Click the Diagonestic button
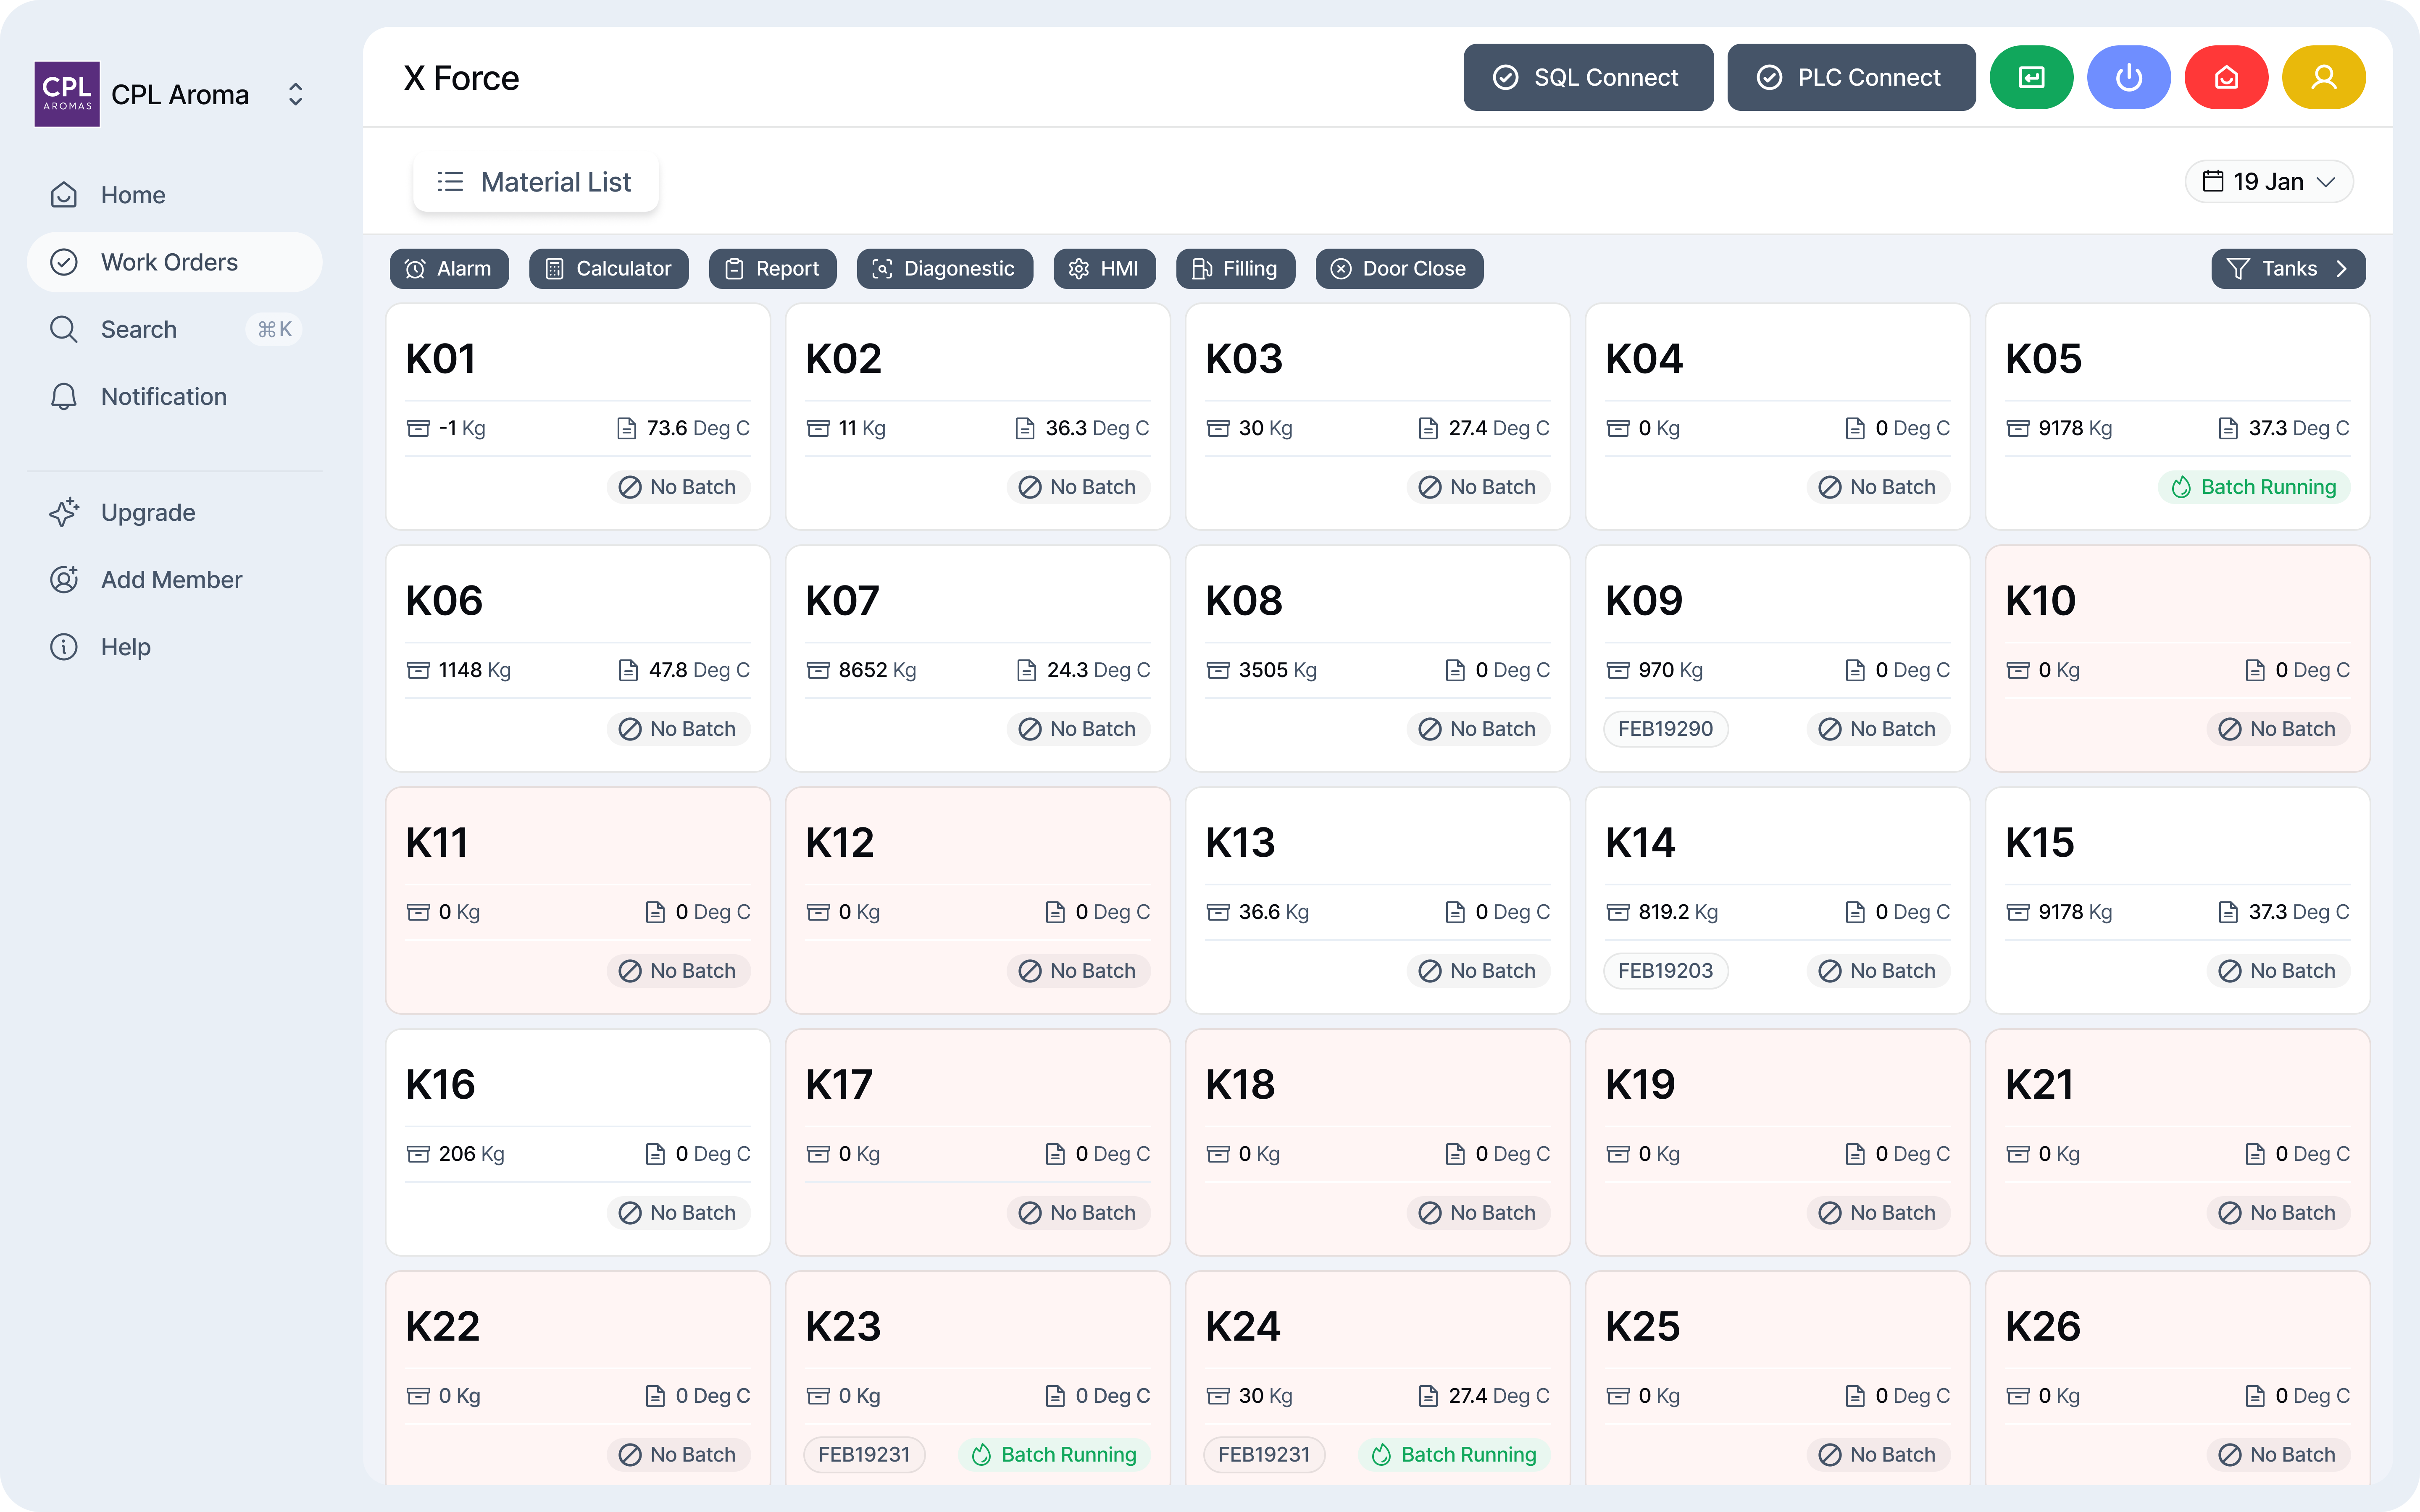The height and width of the screenshot is (1512, 2420). pos(945,269)
